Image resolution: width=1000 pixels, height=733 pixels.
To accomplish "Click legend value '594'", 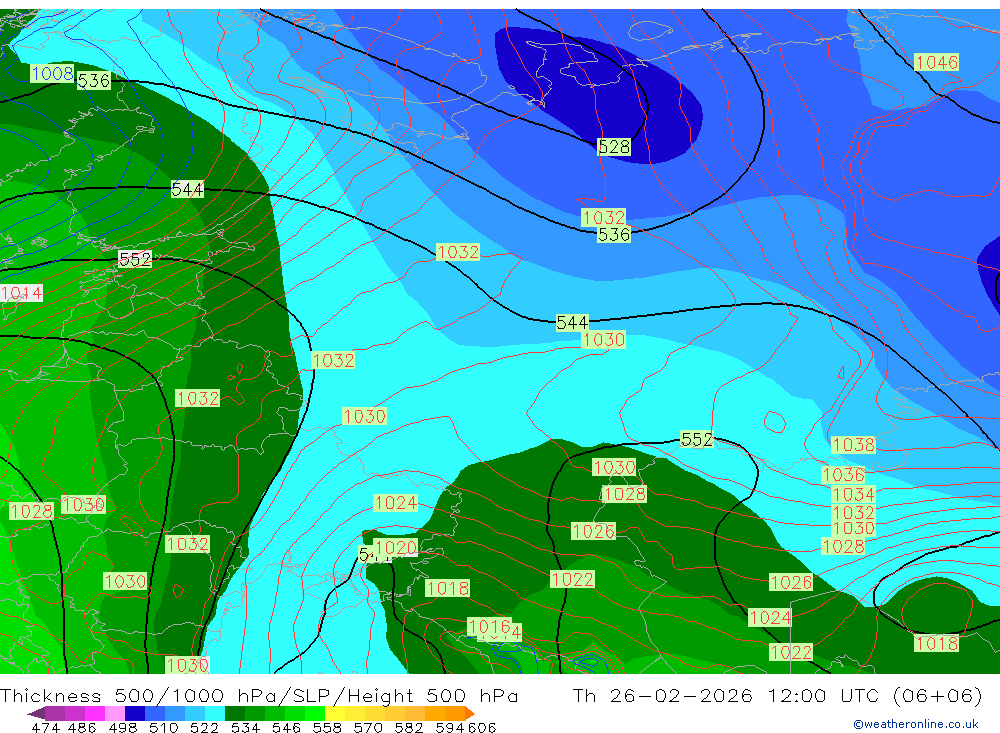I will point(450,727).
